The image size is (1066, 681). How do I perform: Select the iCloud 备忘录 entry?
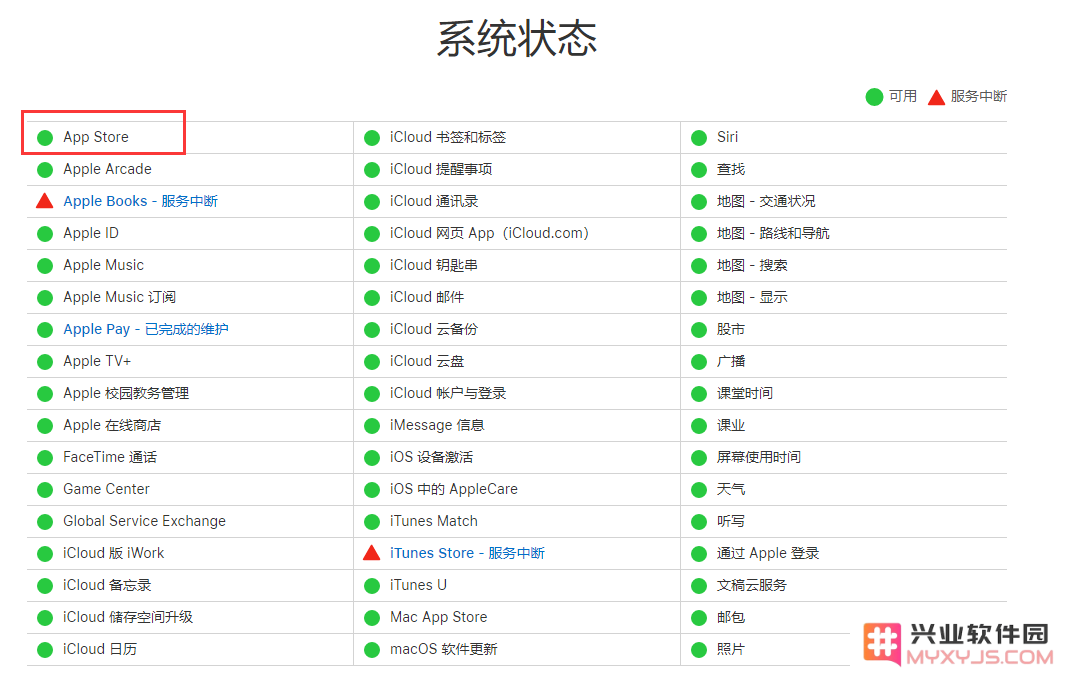pyautogui.click(x=107, y=585)
